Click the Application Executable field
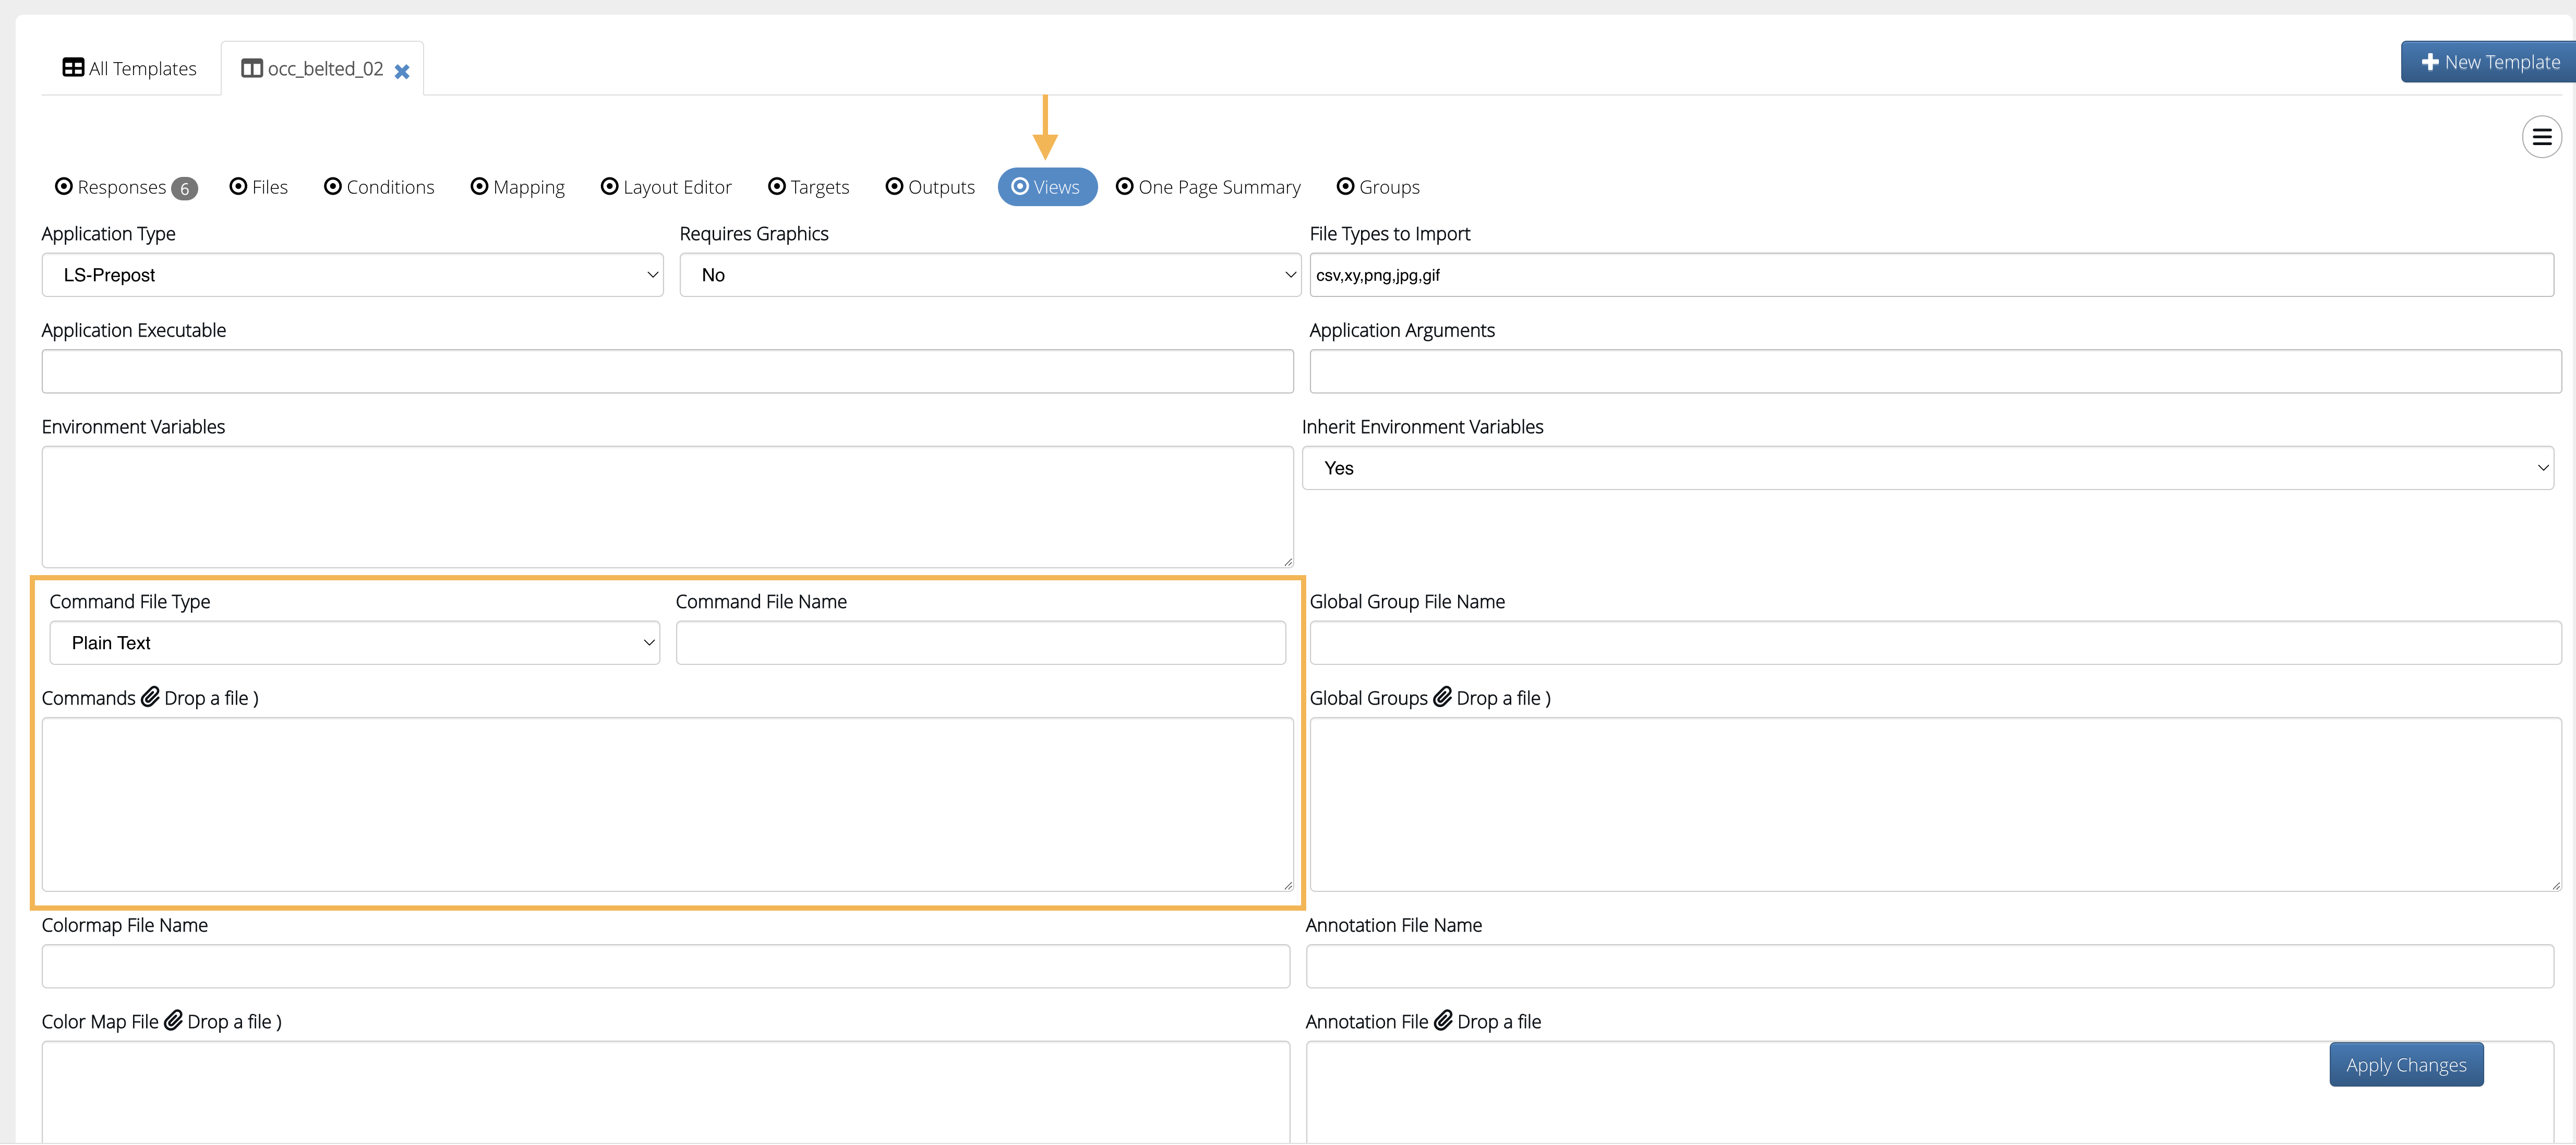 [667, 371]
